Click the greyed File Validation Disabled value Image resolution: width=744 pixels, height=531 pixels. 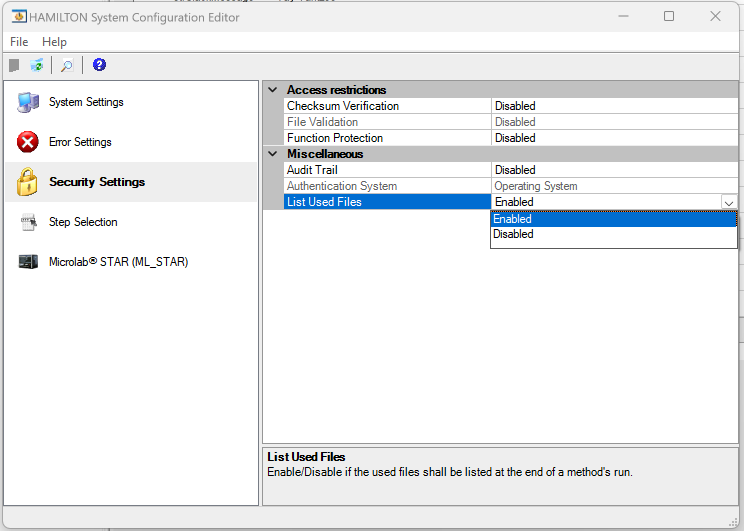pyautogui.click(x=515, y=122)
